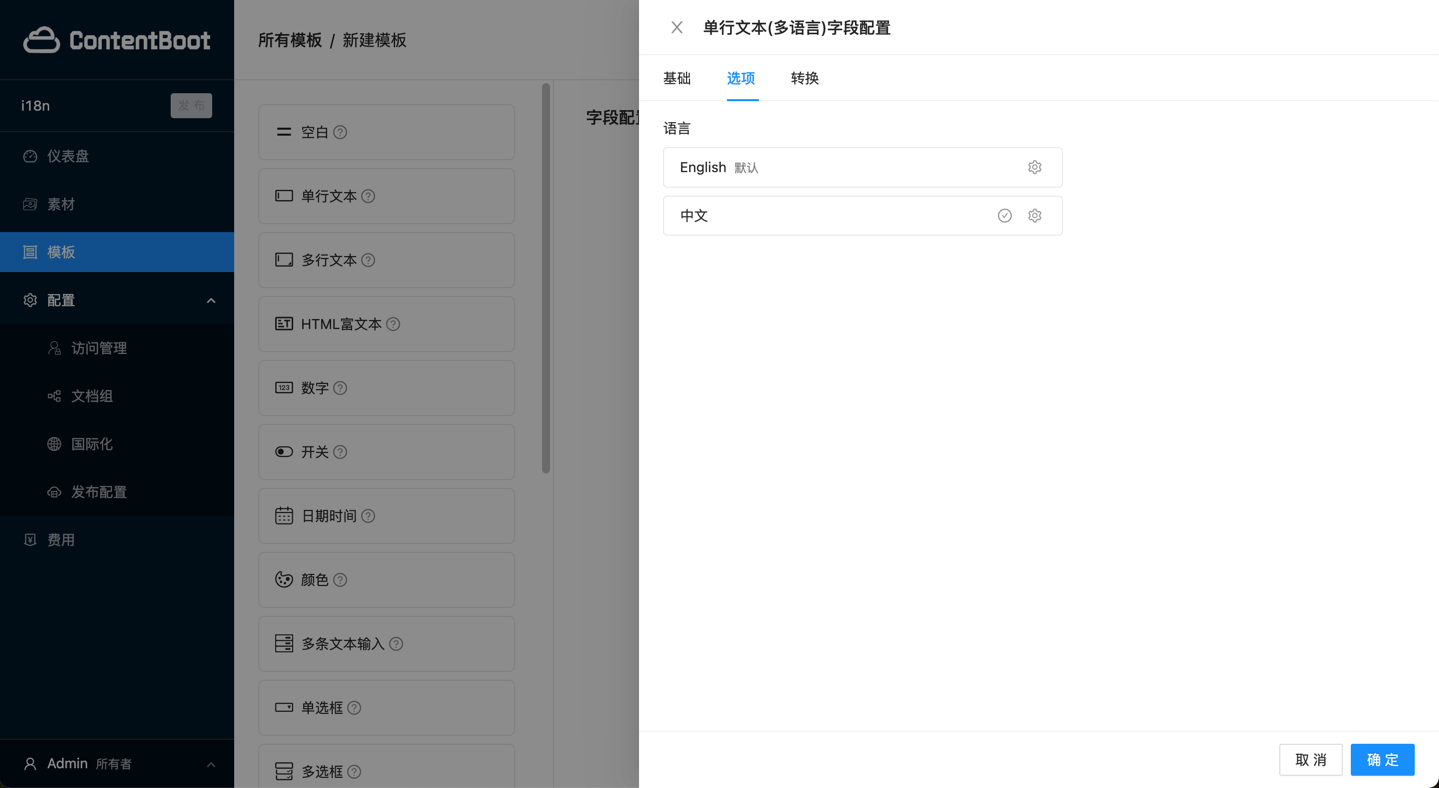
Task: Click help icon next to 多条文本输入
Action: tap(396, 644)
